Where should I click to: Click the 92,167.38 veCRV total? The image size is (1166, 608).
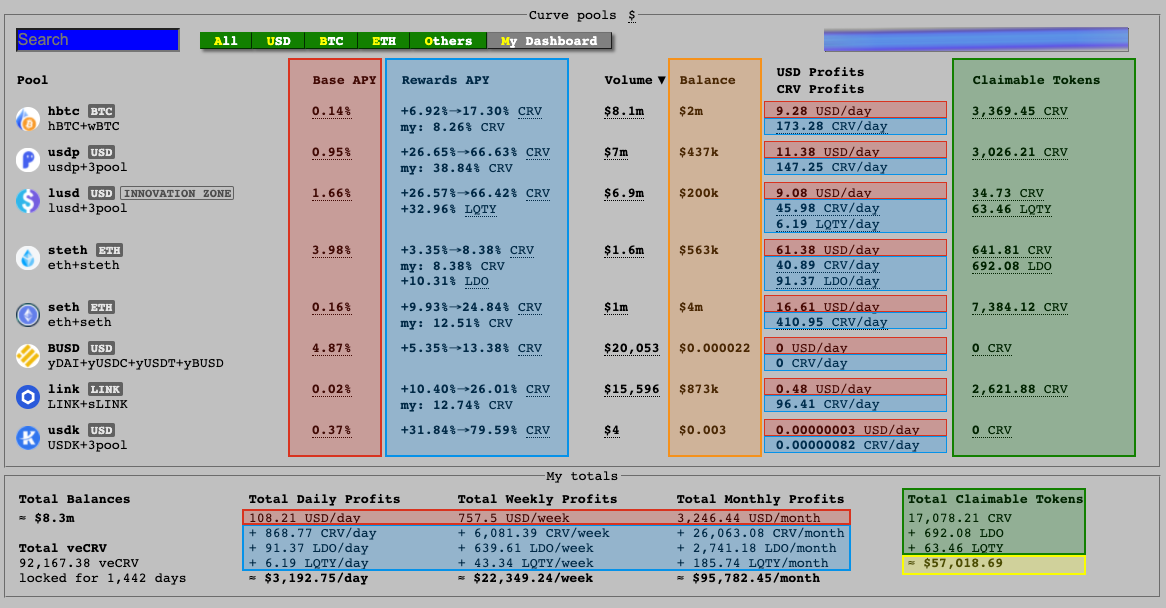(78, 563)
